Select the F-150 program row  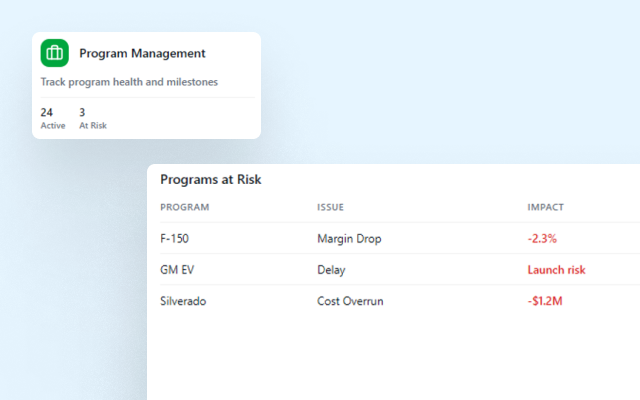click(400, 238)
